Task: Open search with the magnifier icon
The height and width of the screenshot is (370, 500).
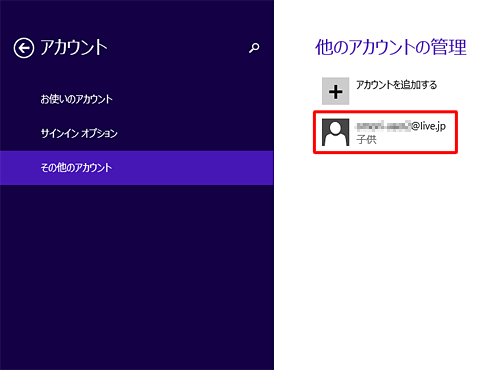Action: click(x=254, y=48)
